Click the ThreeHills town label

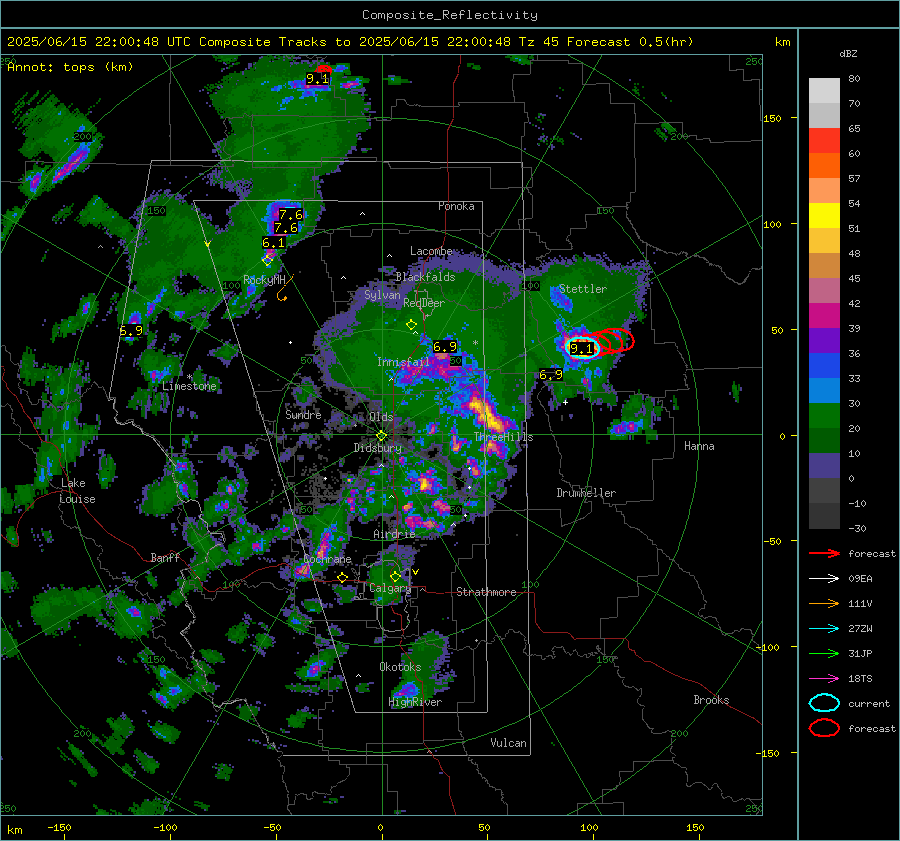(503, 437)
